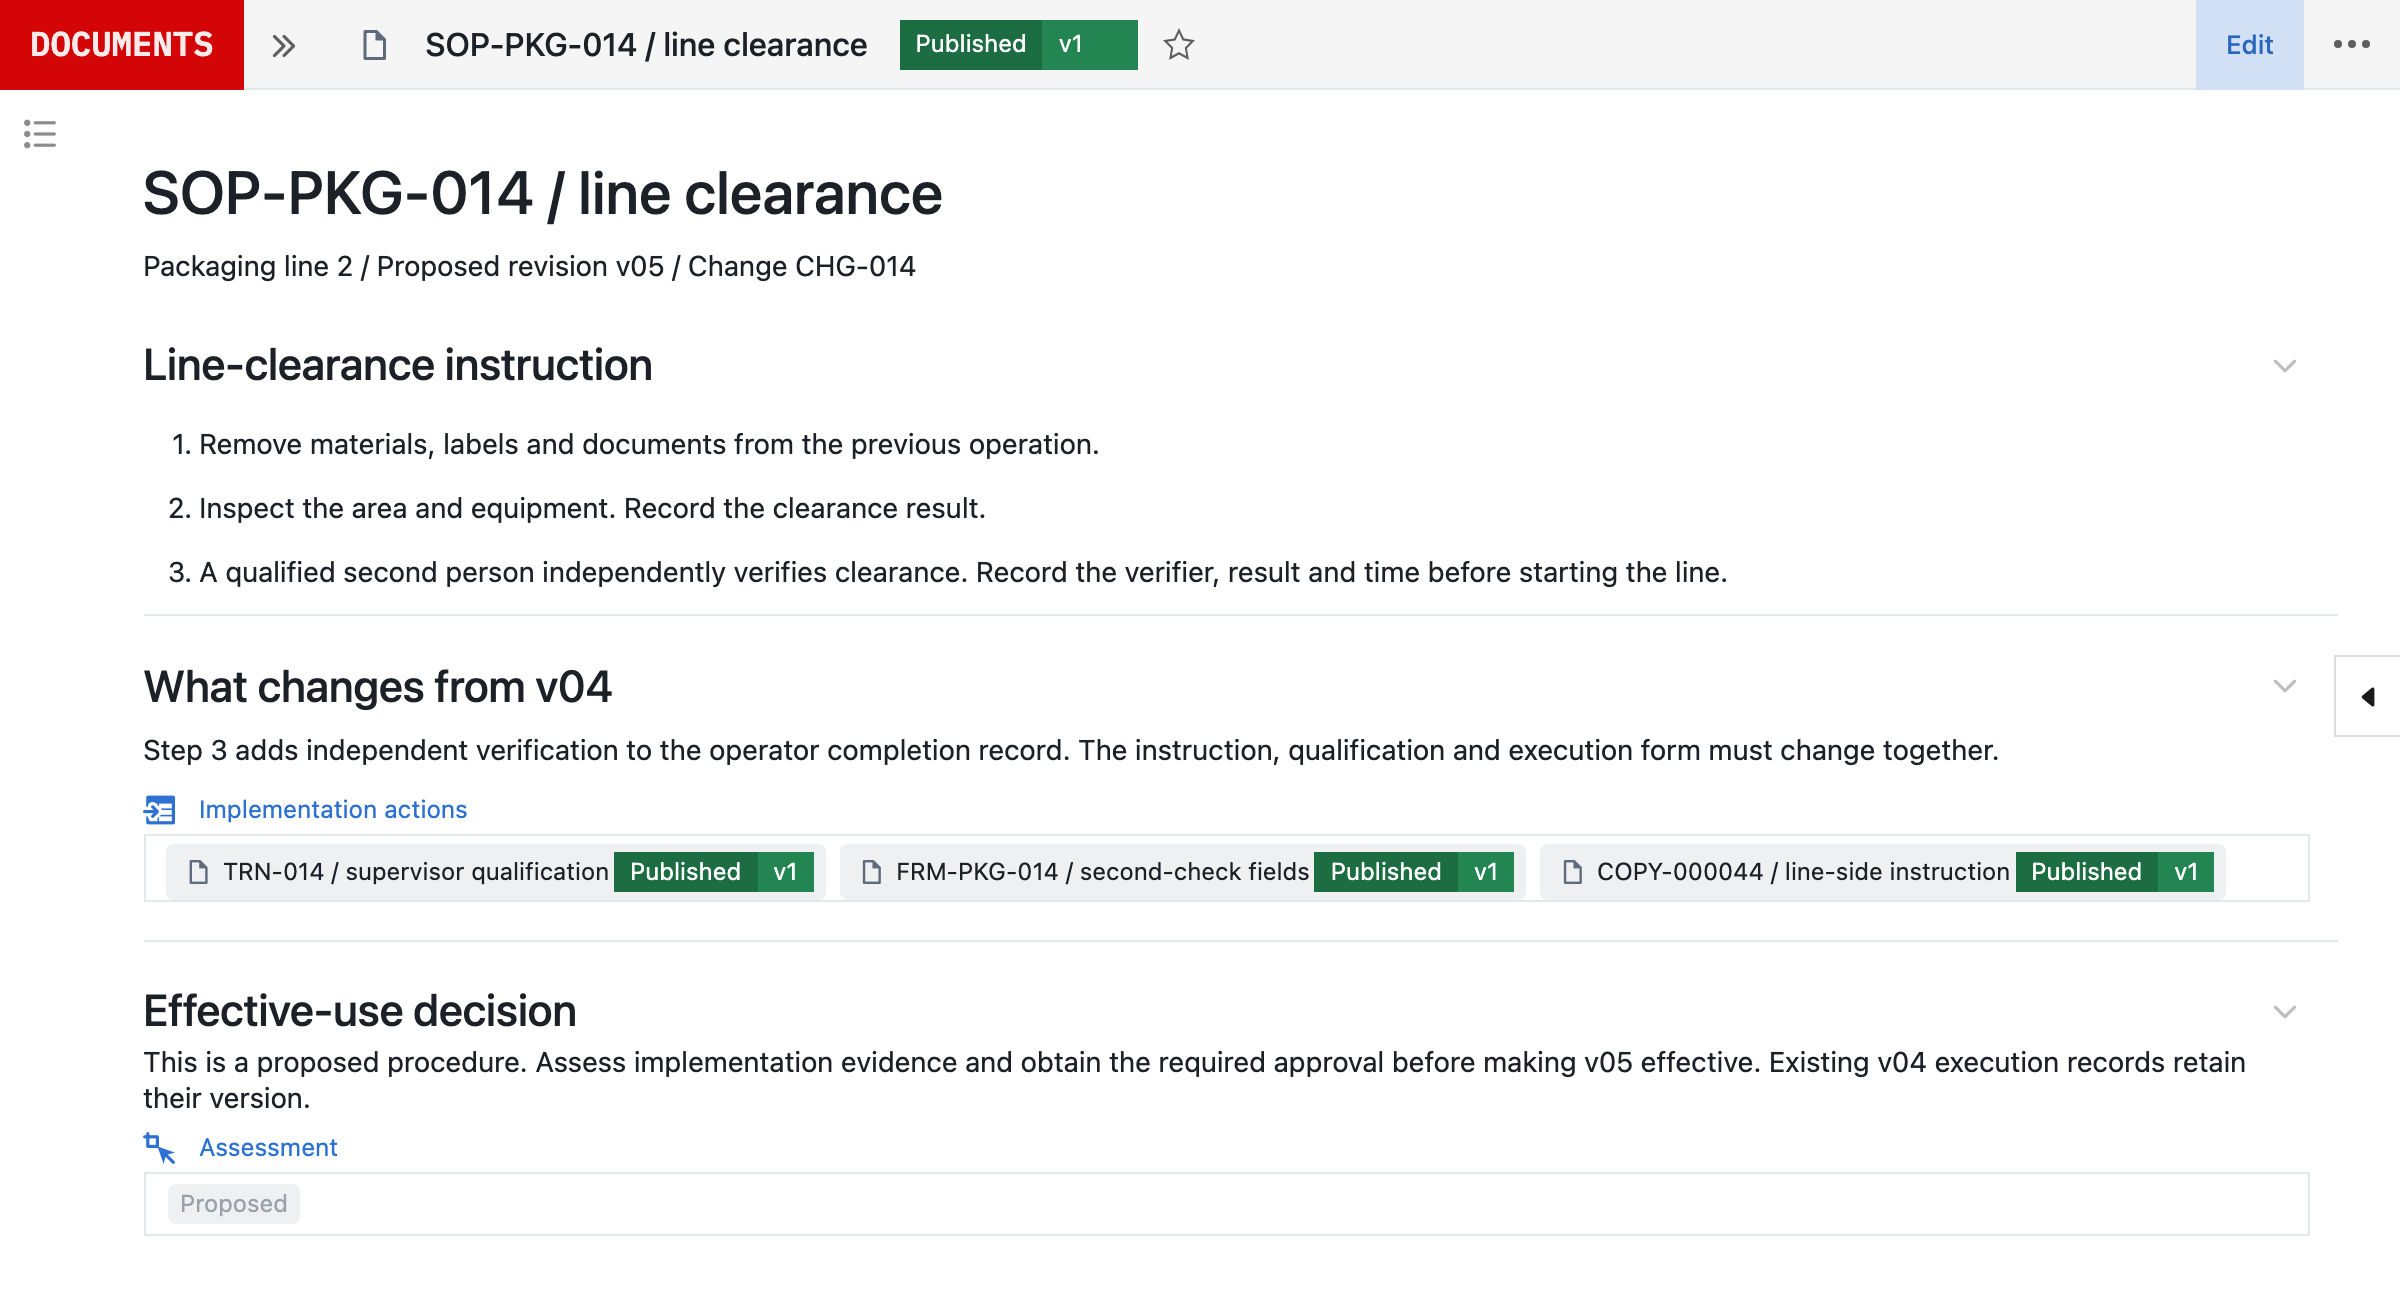This screenshot has width=2400, height=1302.
Task: Select the Proposed assessment tag
Action: (x=234, y=1204)
